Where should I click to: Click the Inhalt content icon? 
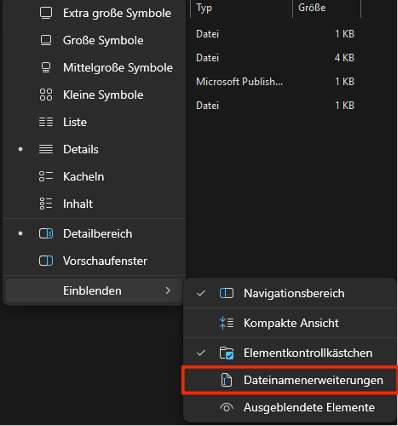coord(46,204)
